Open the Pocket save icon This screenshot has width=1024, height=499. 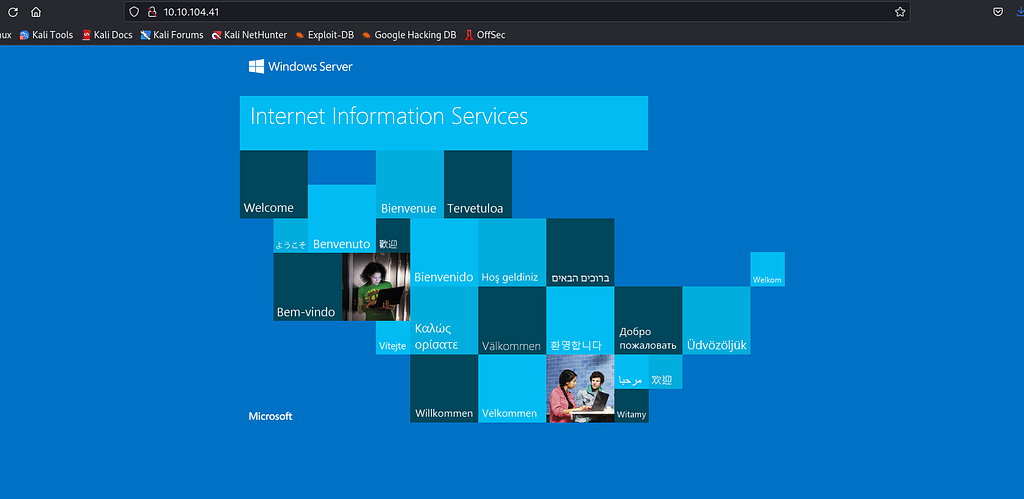pyautogui.click(x=998, y=12)
